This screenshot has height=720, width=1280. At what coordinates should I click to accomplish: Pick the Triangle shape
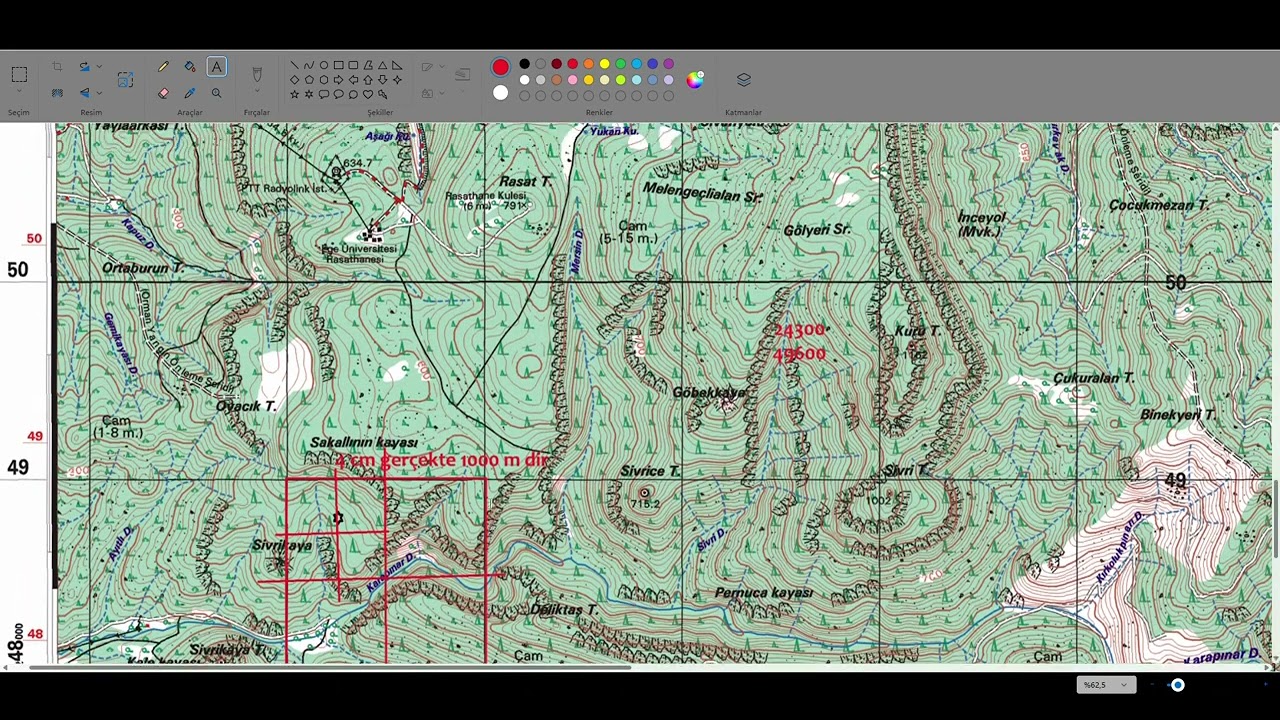[382, 65]
